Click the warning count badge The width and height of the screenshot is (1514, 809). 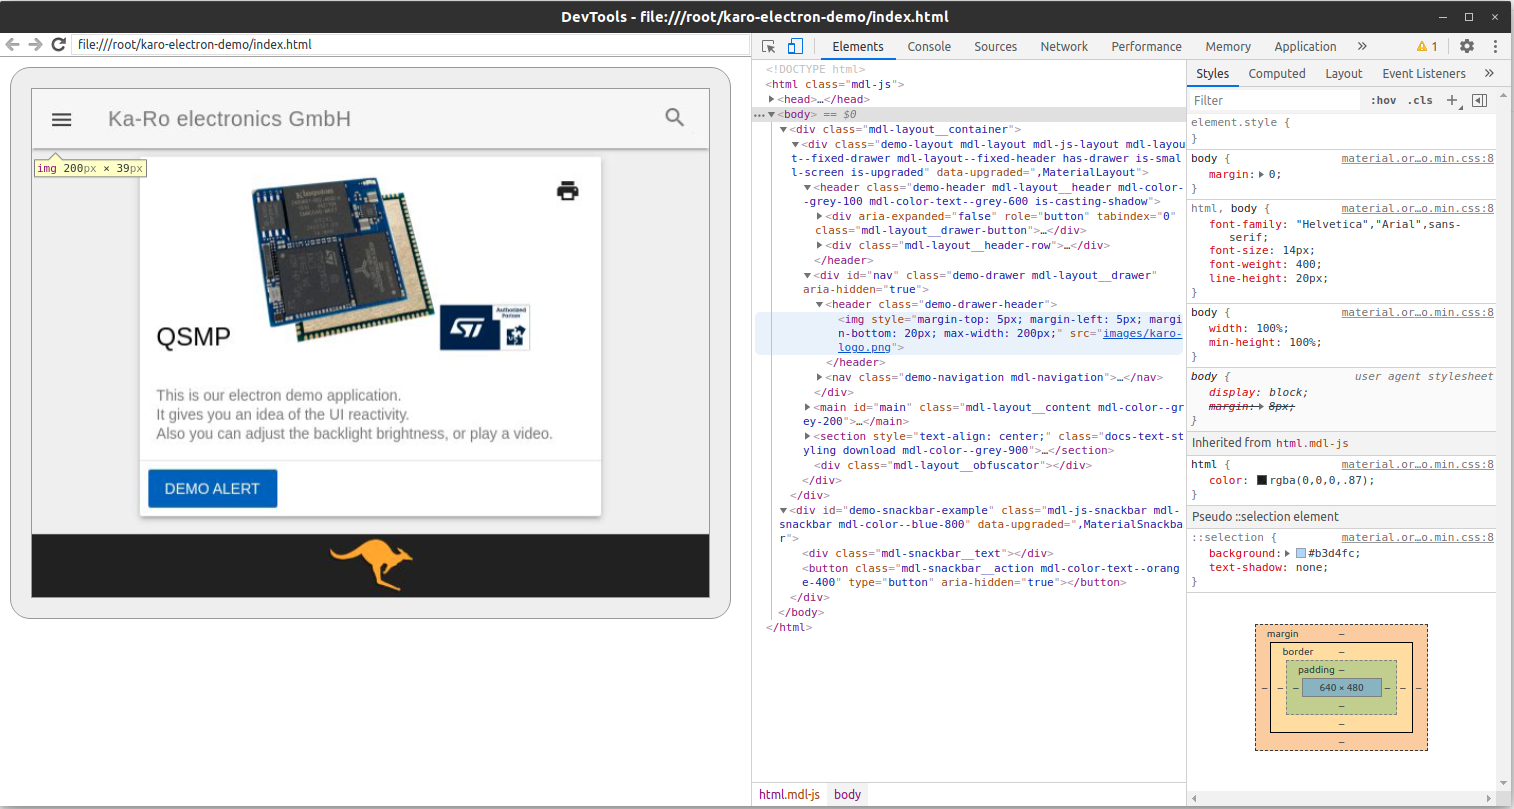point(1427,46)
